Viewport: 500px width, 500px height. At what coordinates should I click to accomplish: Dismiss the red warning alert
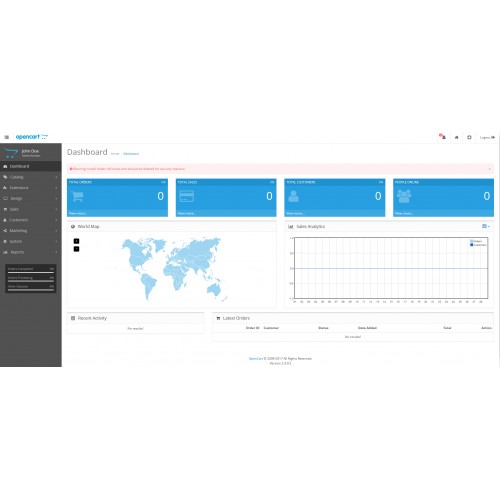pos(490,169)
